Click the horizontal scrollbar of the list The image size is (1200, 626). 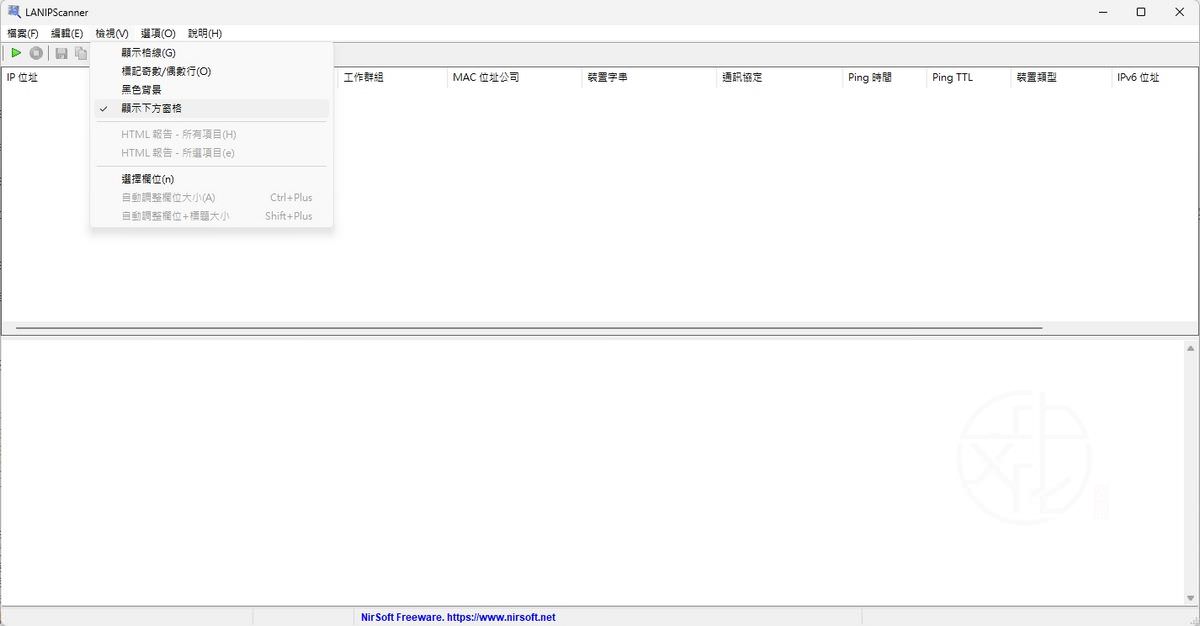pyautogui.click(x=528, y=327)
